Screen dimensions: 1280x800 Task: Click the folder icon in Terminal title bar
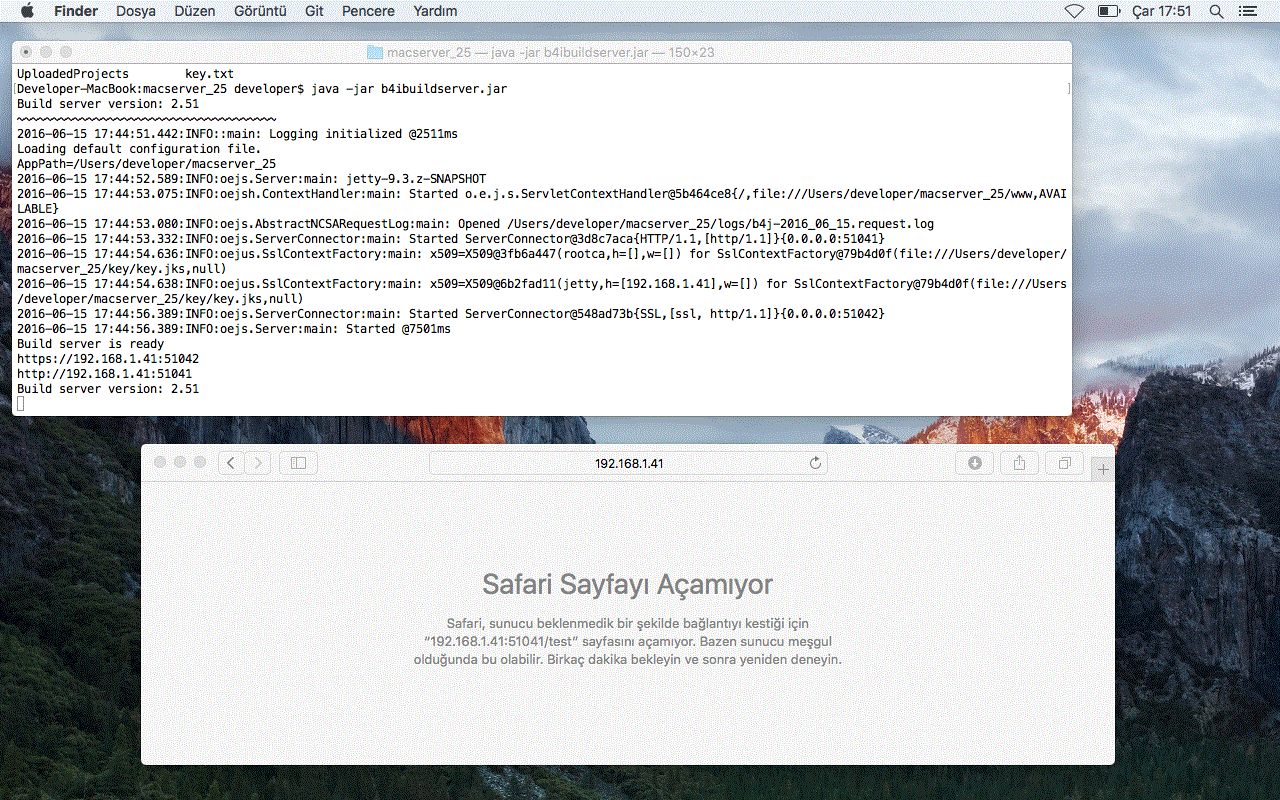375,52
